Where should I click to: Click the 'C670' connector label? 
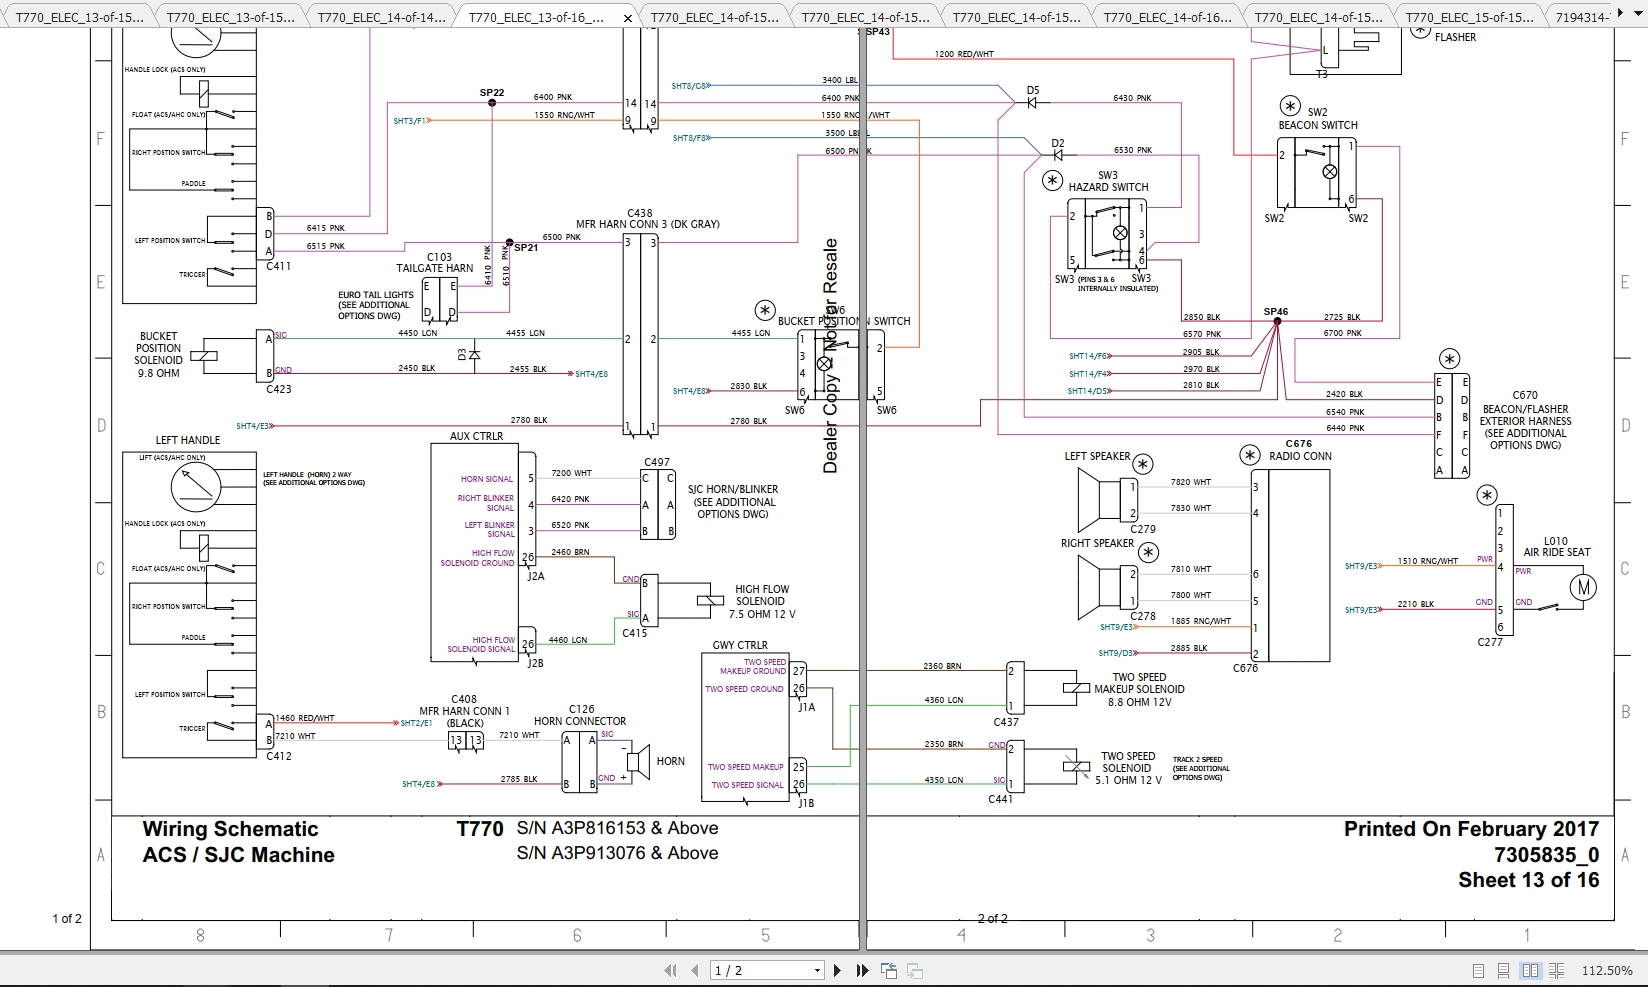point(1525,395)
